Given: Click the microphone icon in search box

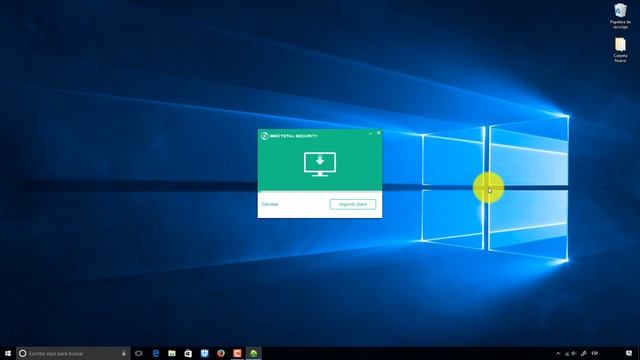Looking at the screenshot, I should click(124, 353).
